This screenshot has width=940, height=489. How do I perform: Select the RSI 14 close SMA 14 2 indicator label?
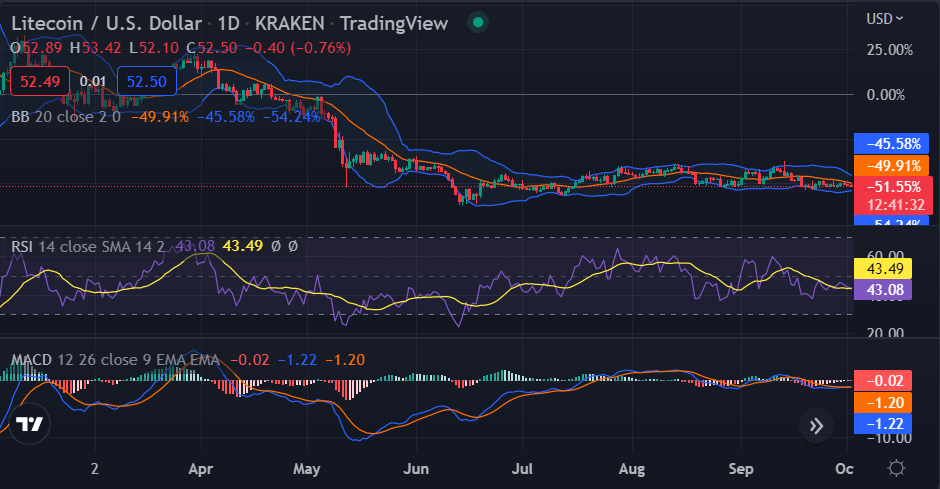point(88,246)
